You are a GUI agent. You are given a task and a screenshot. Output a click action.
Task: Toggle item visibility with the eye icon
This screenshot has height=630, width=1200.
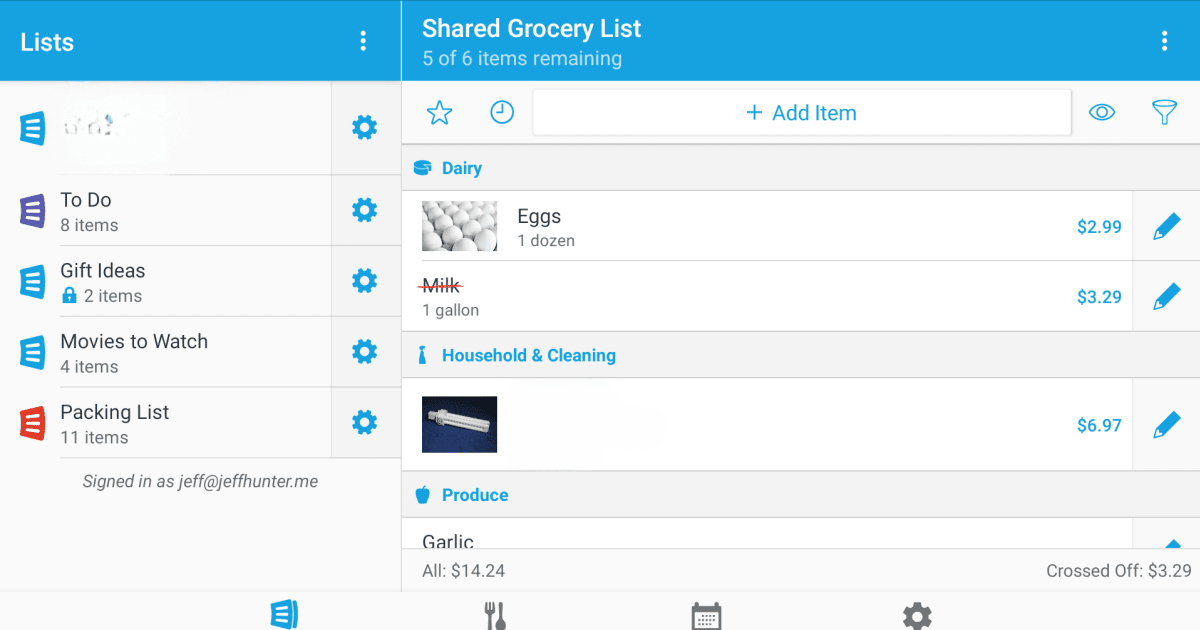click(1102, 112)
